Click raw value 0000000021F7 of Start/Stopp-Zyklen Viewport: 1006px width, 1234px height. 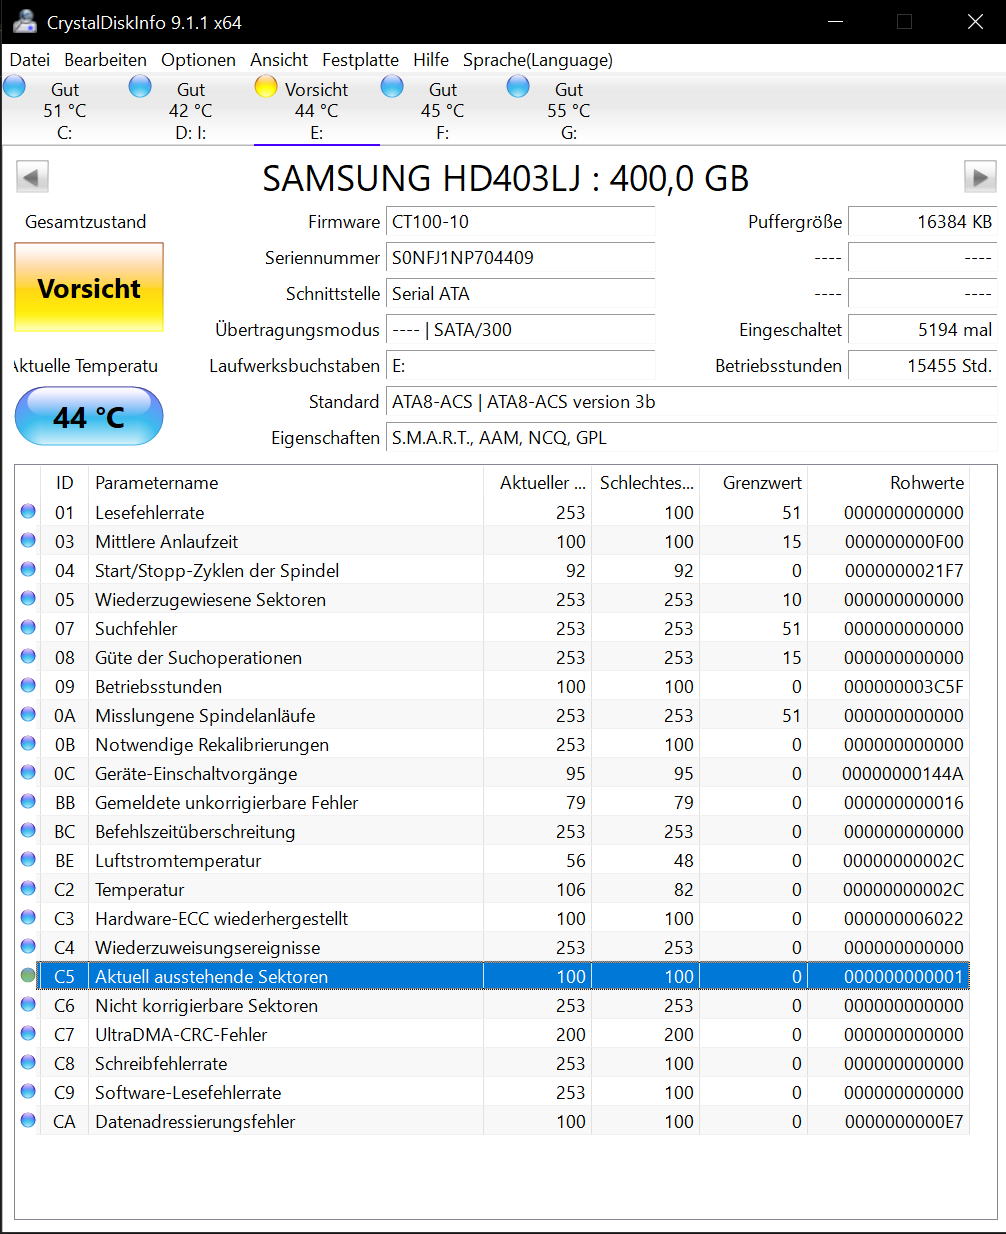tap(904, 571)
